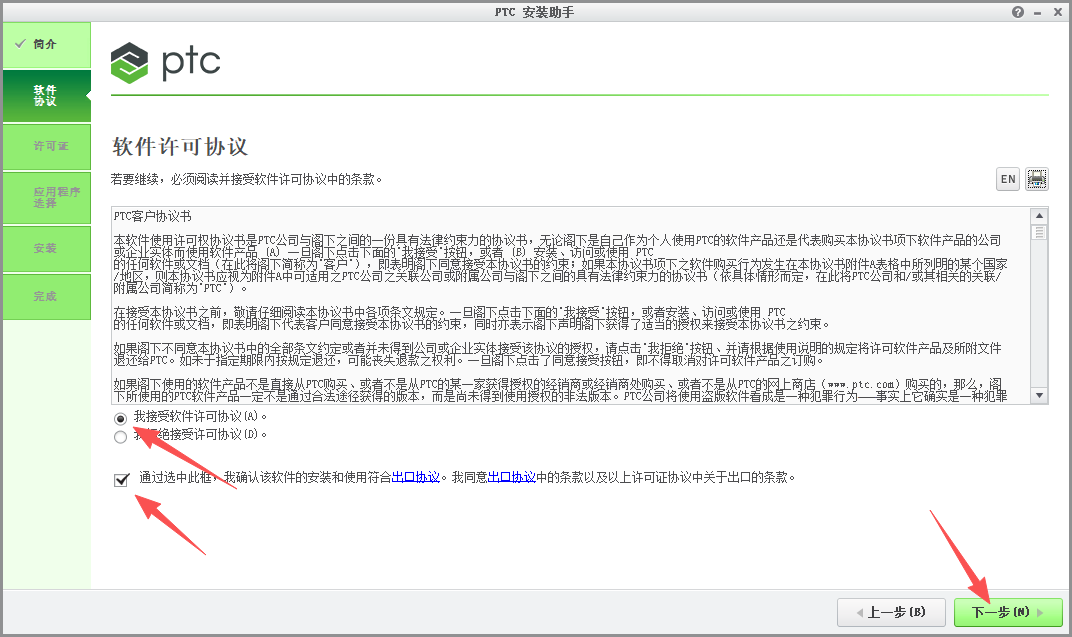Select the 我接受软件许可协议 radio button
Screen dimensions: 1072x637
(120, 418)
